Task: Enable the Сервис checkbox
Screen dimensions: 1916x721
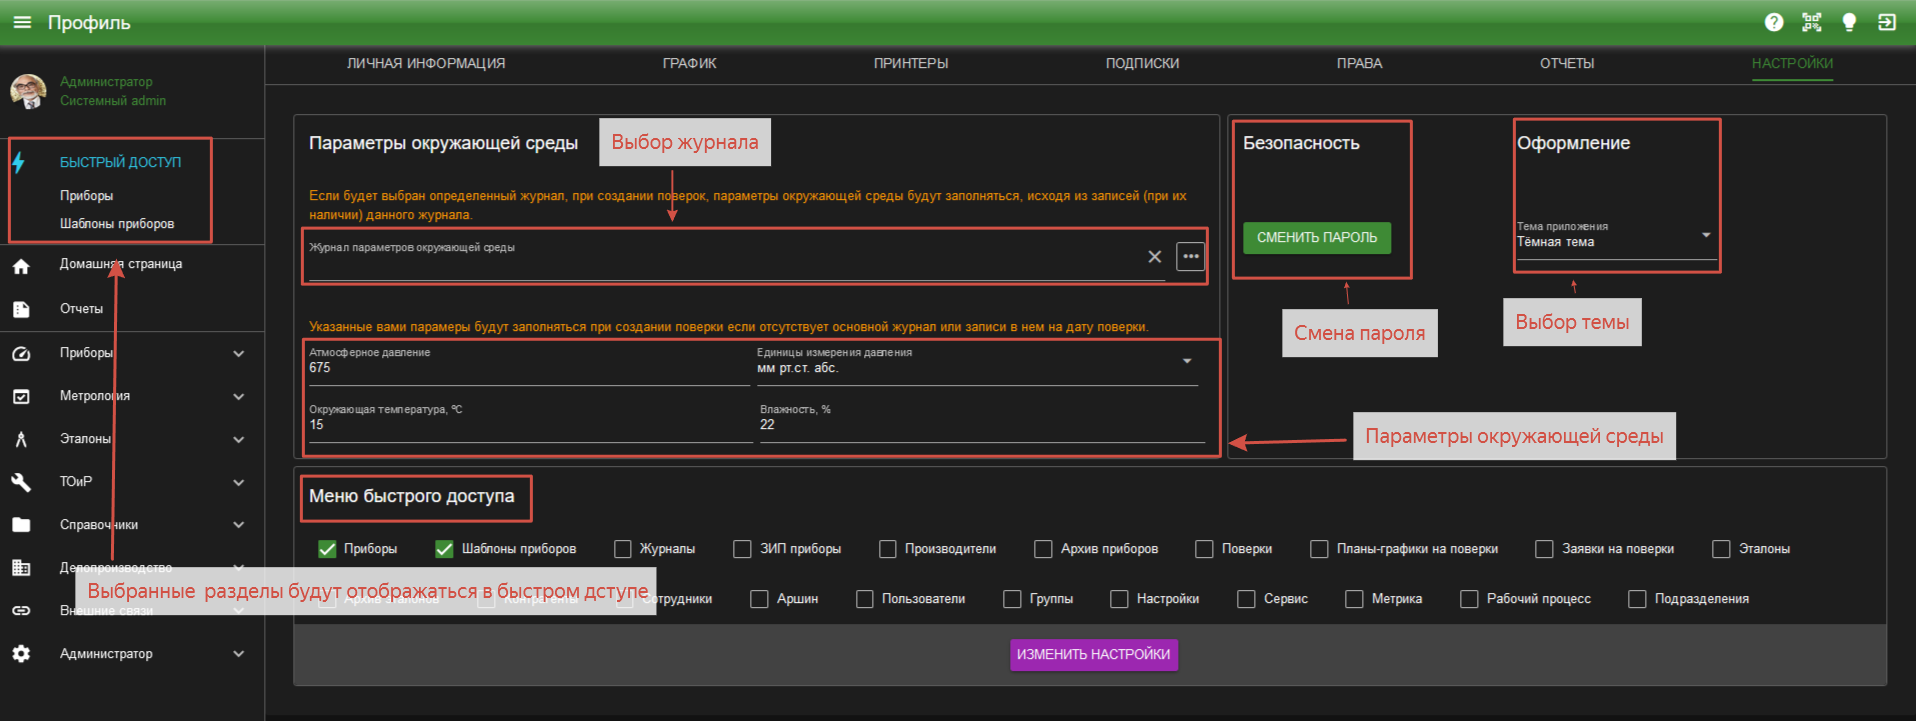Action: click(x=1246, y=599)
